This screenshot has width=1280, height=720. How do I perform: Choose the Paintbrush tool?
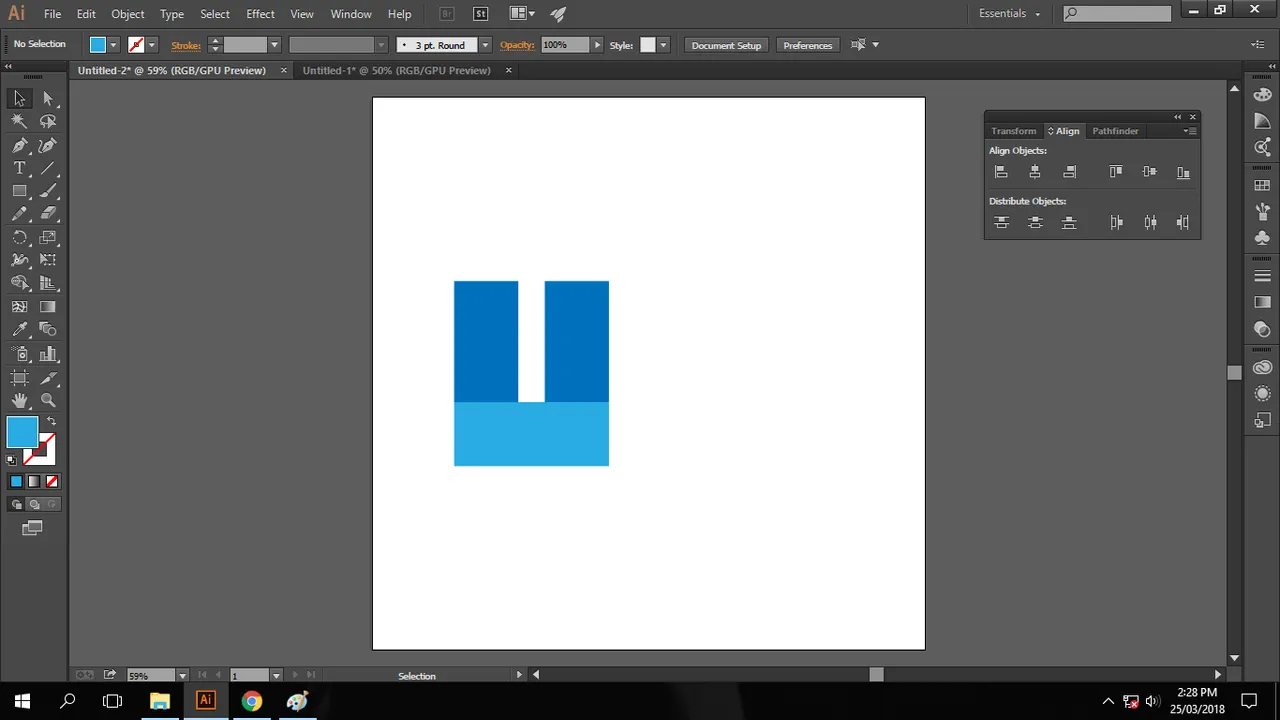coord(48,191)
